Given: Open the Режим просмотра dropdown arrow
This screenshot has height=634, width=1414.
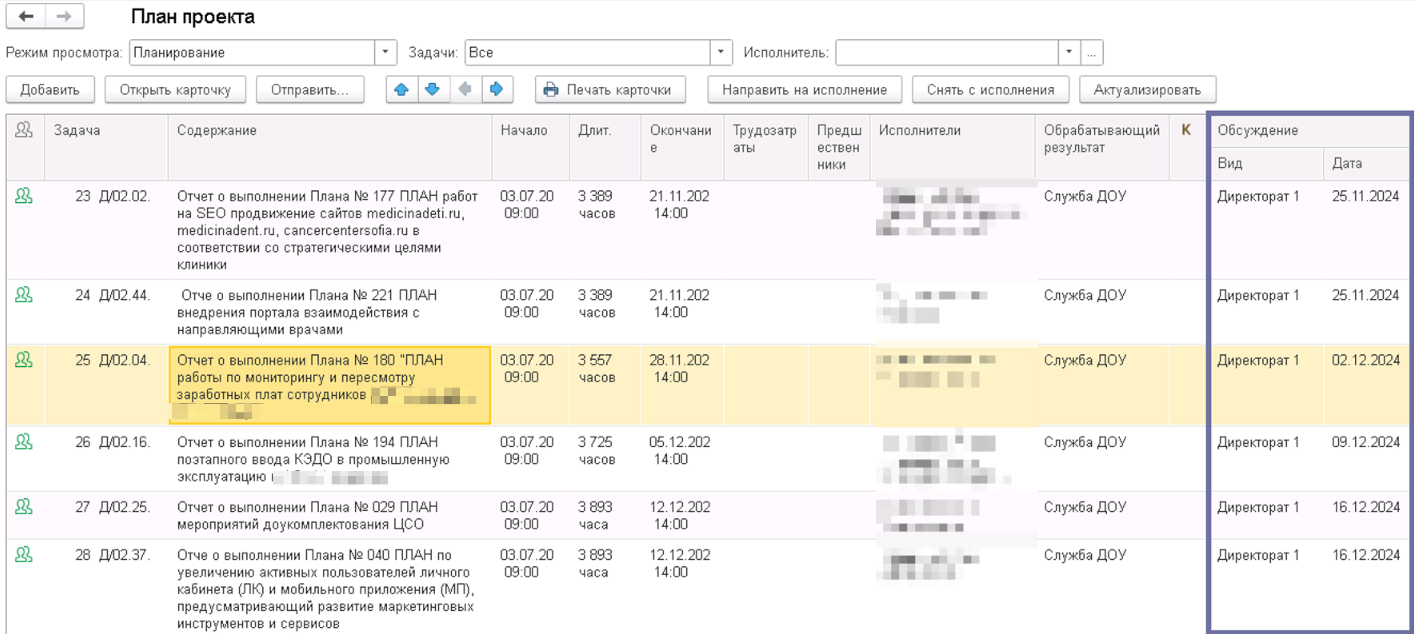Looking at the screenshot, I should coord(386,52).
